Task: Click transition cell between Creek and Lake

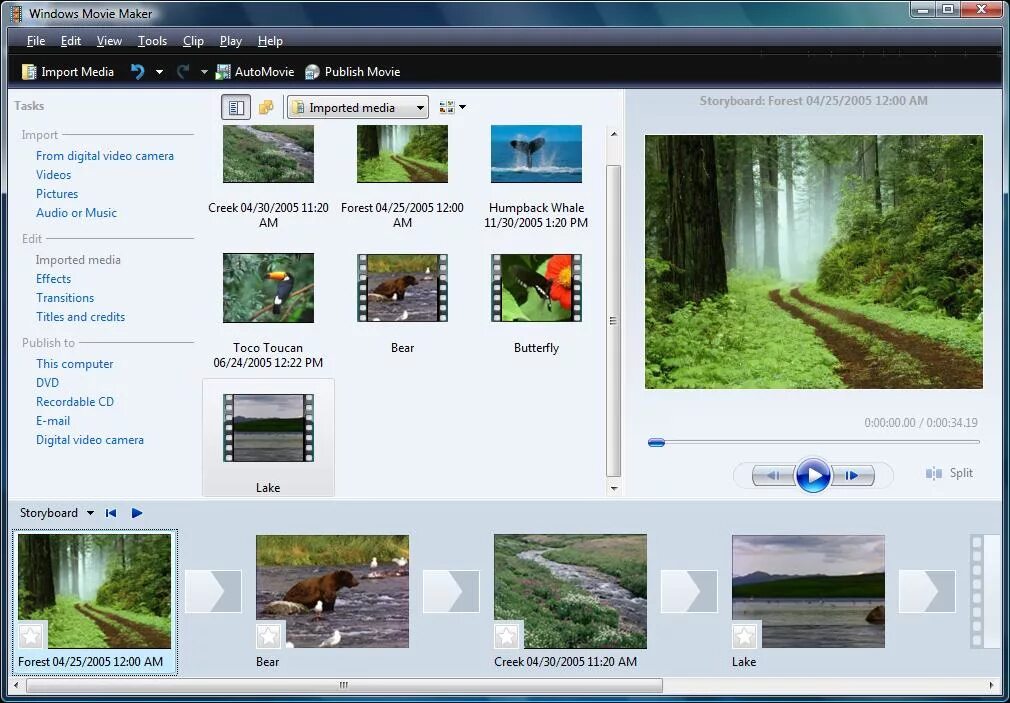Action: coord(689,591)
